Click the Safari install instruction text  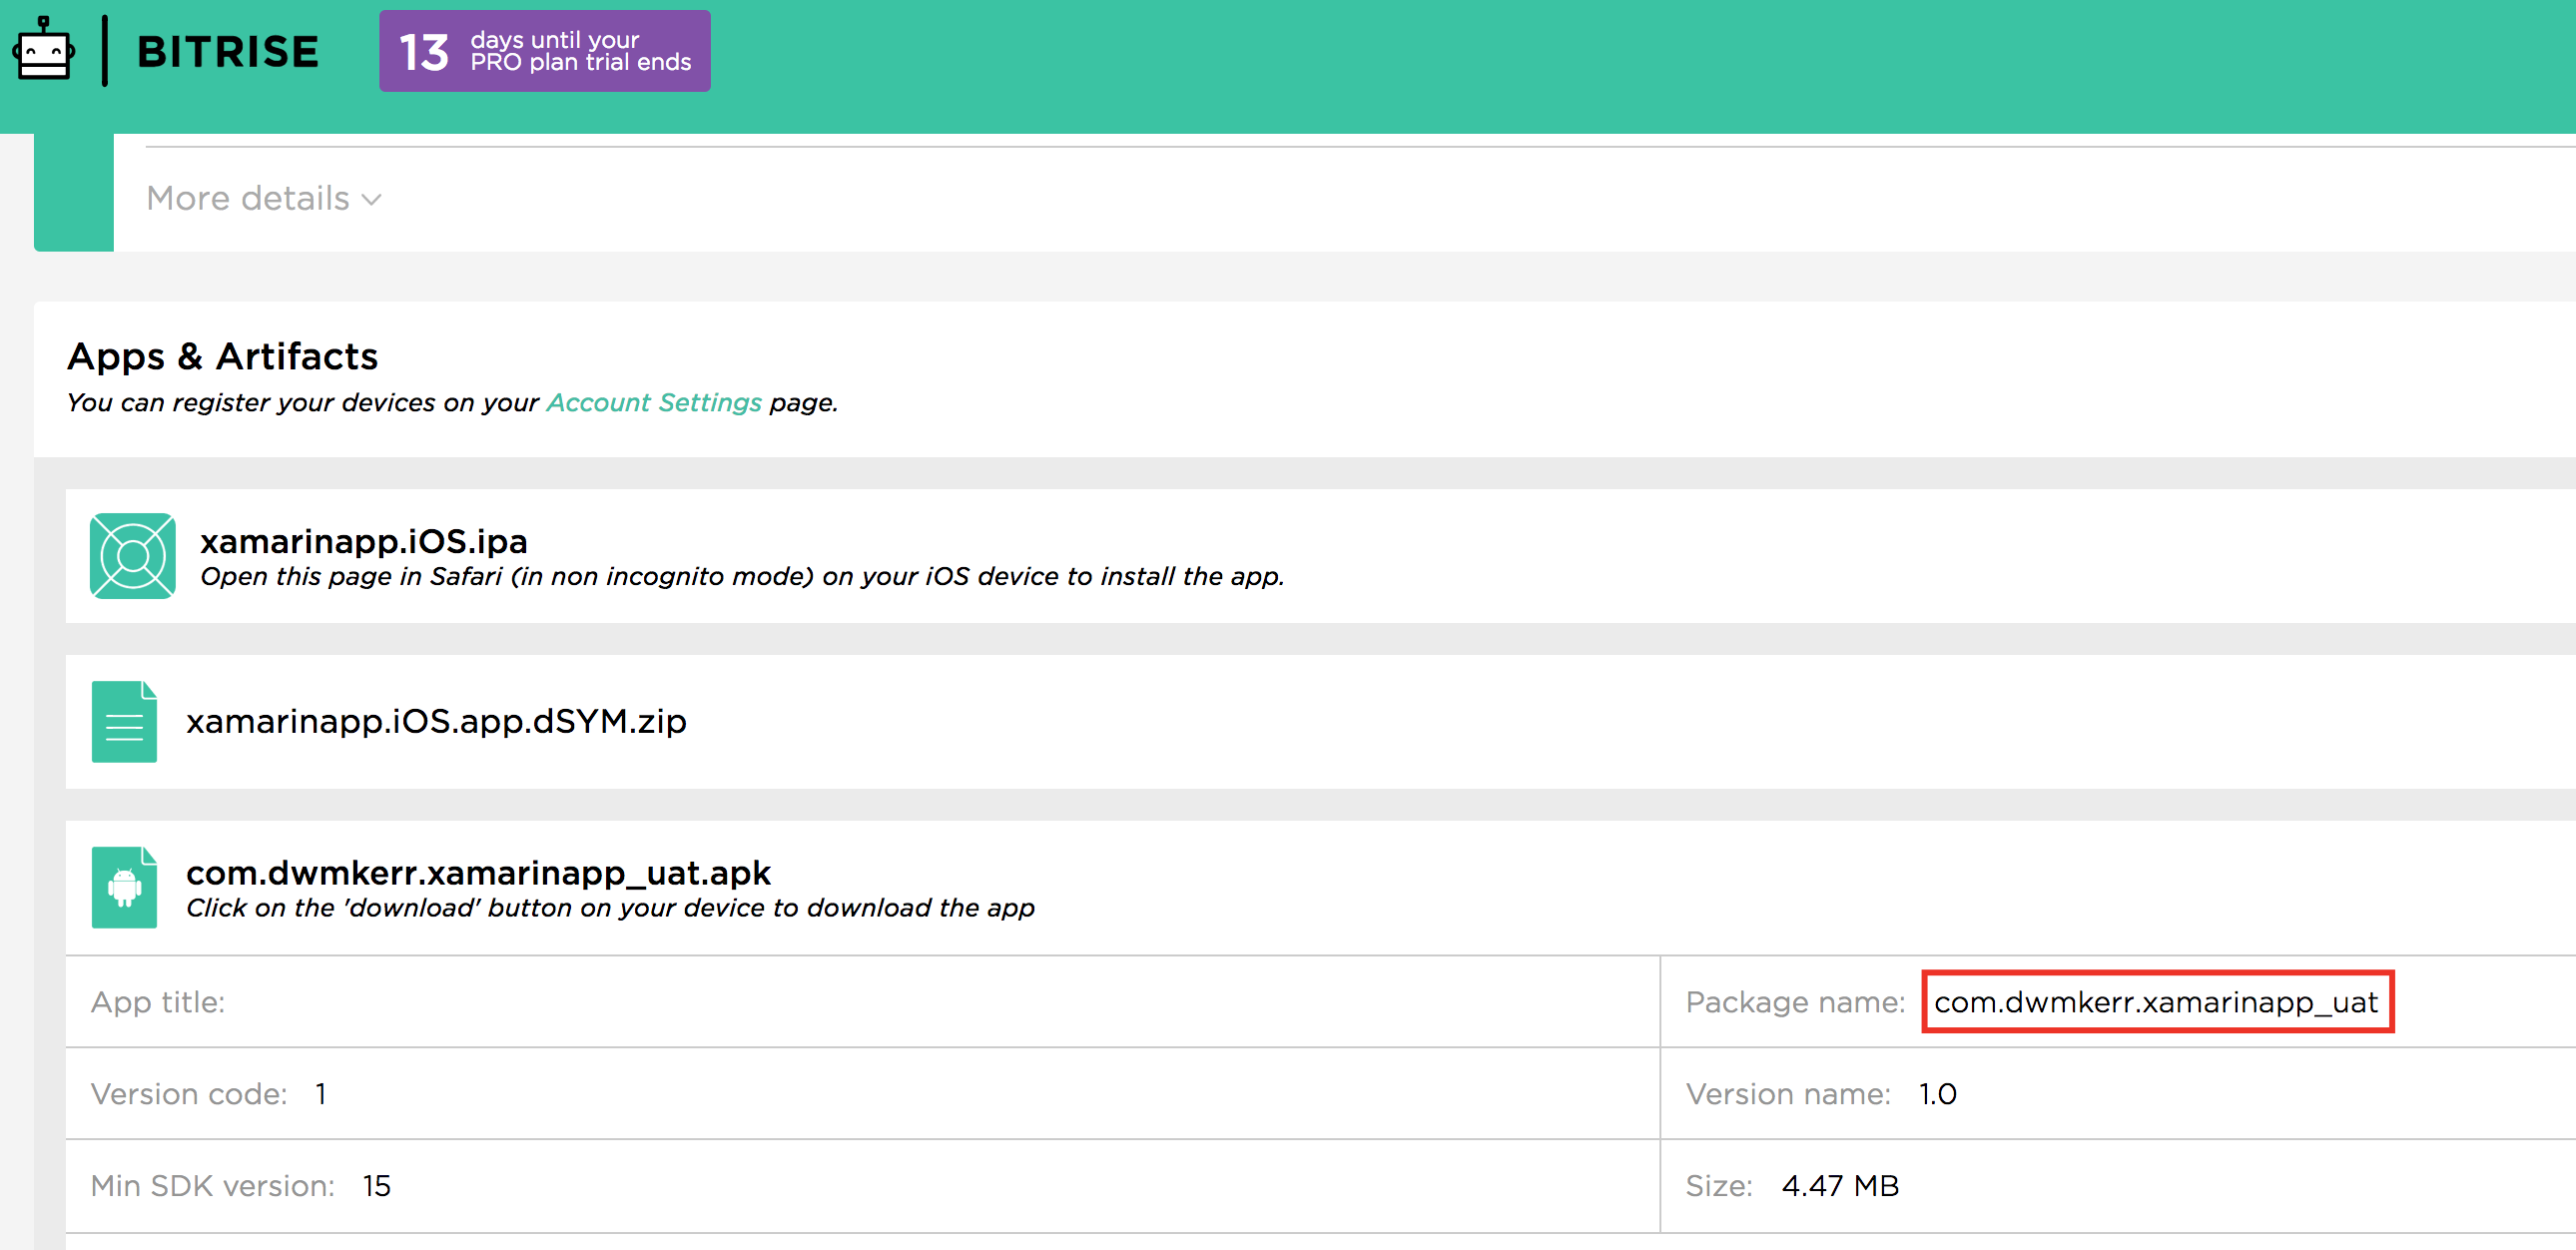point(742,576)
